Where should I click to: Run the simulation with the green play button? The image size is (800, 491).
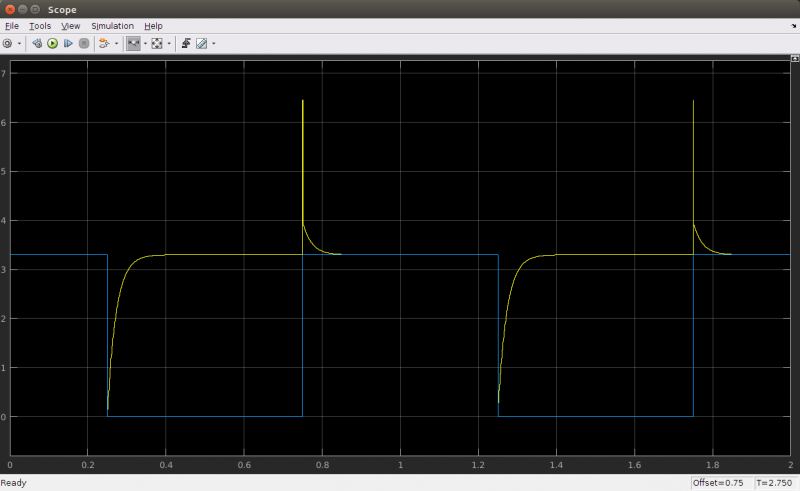53,44
